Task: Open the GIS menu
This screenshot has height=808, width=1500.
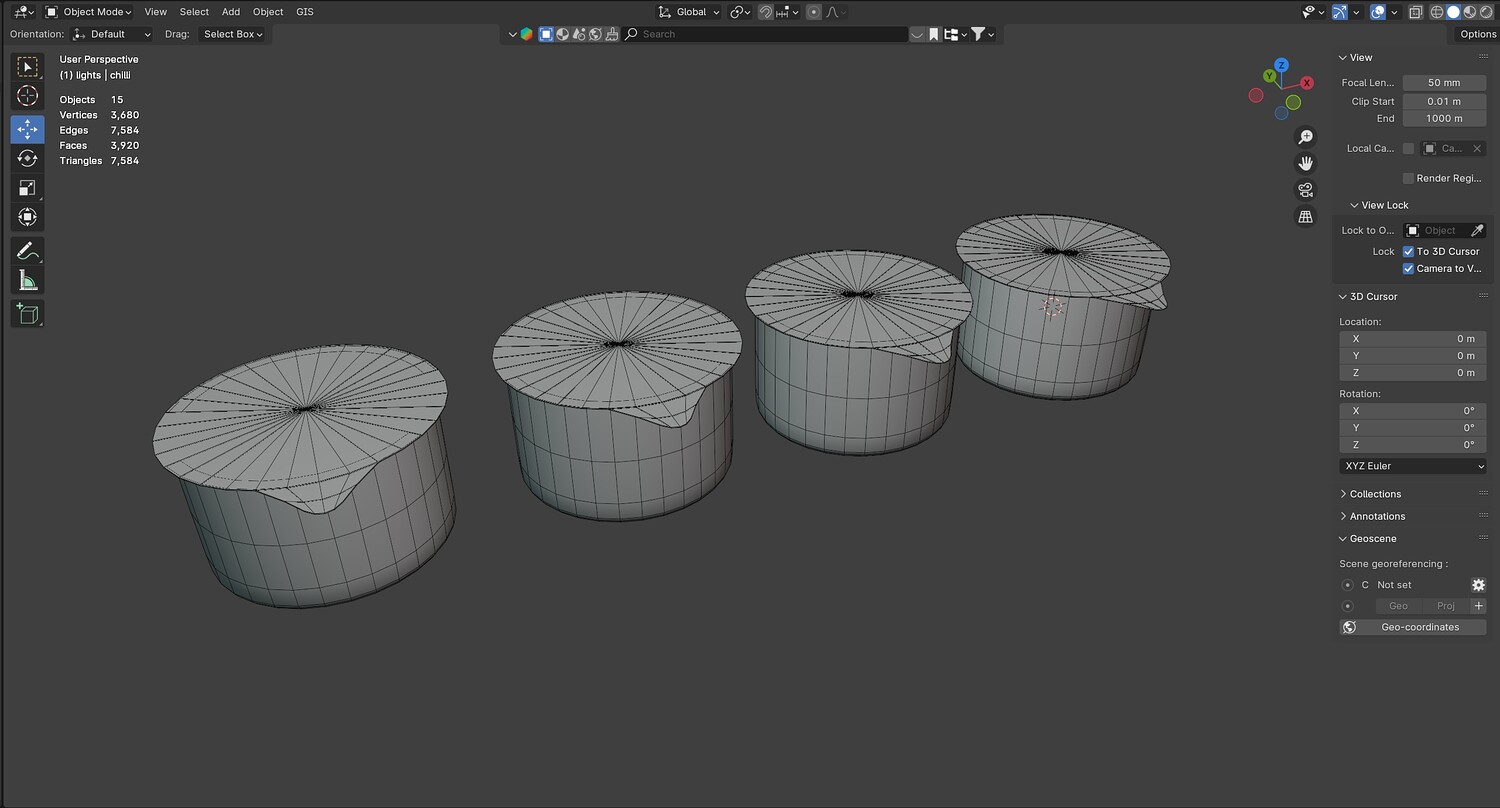Action: [x=305, y=12]
